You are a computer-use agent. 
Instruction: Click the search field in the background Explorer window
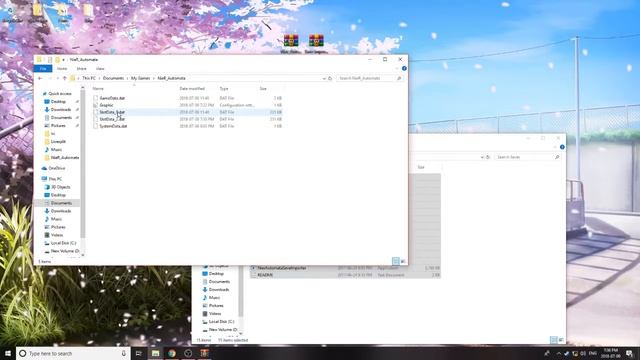click(x=527, y=157)
